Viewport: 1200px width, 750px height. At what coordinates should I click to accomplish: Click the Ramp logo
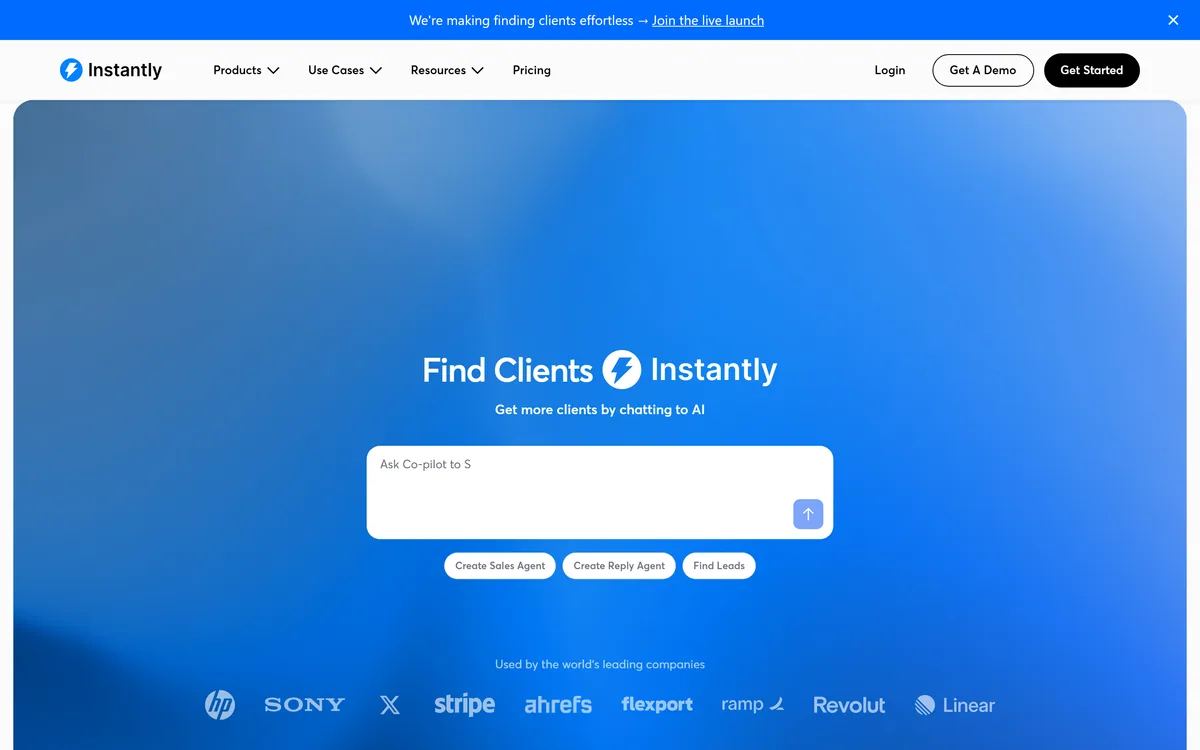pos(753,705)
